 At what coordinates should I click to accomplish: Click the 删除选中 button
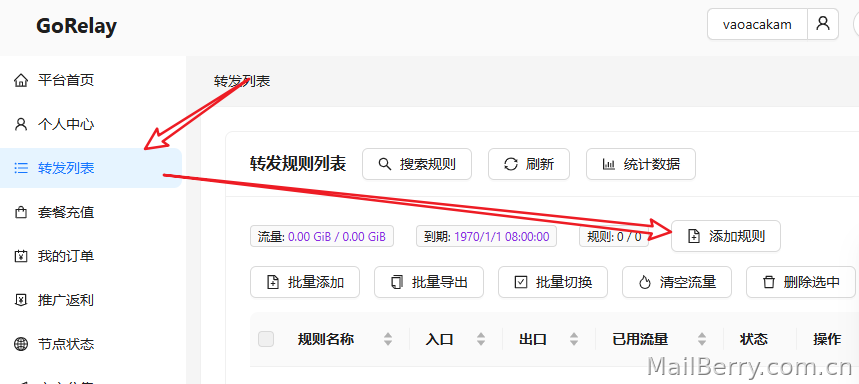point(802,282)
